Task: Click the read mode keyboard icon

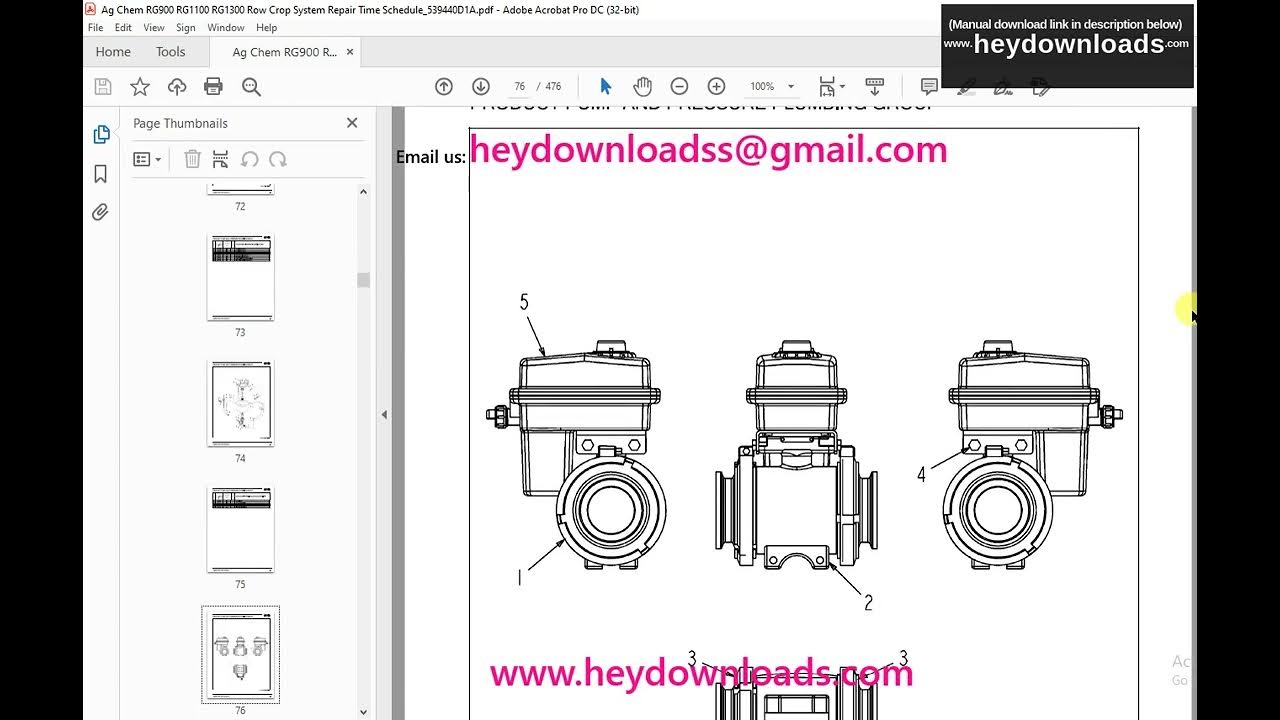Action: tap(874, 87)
